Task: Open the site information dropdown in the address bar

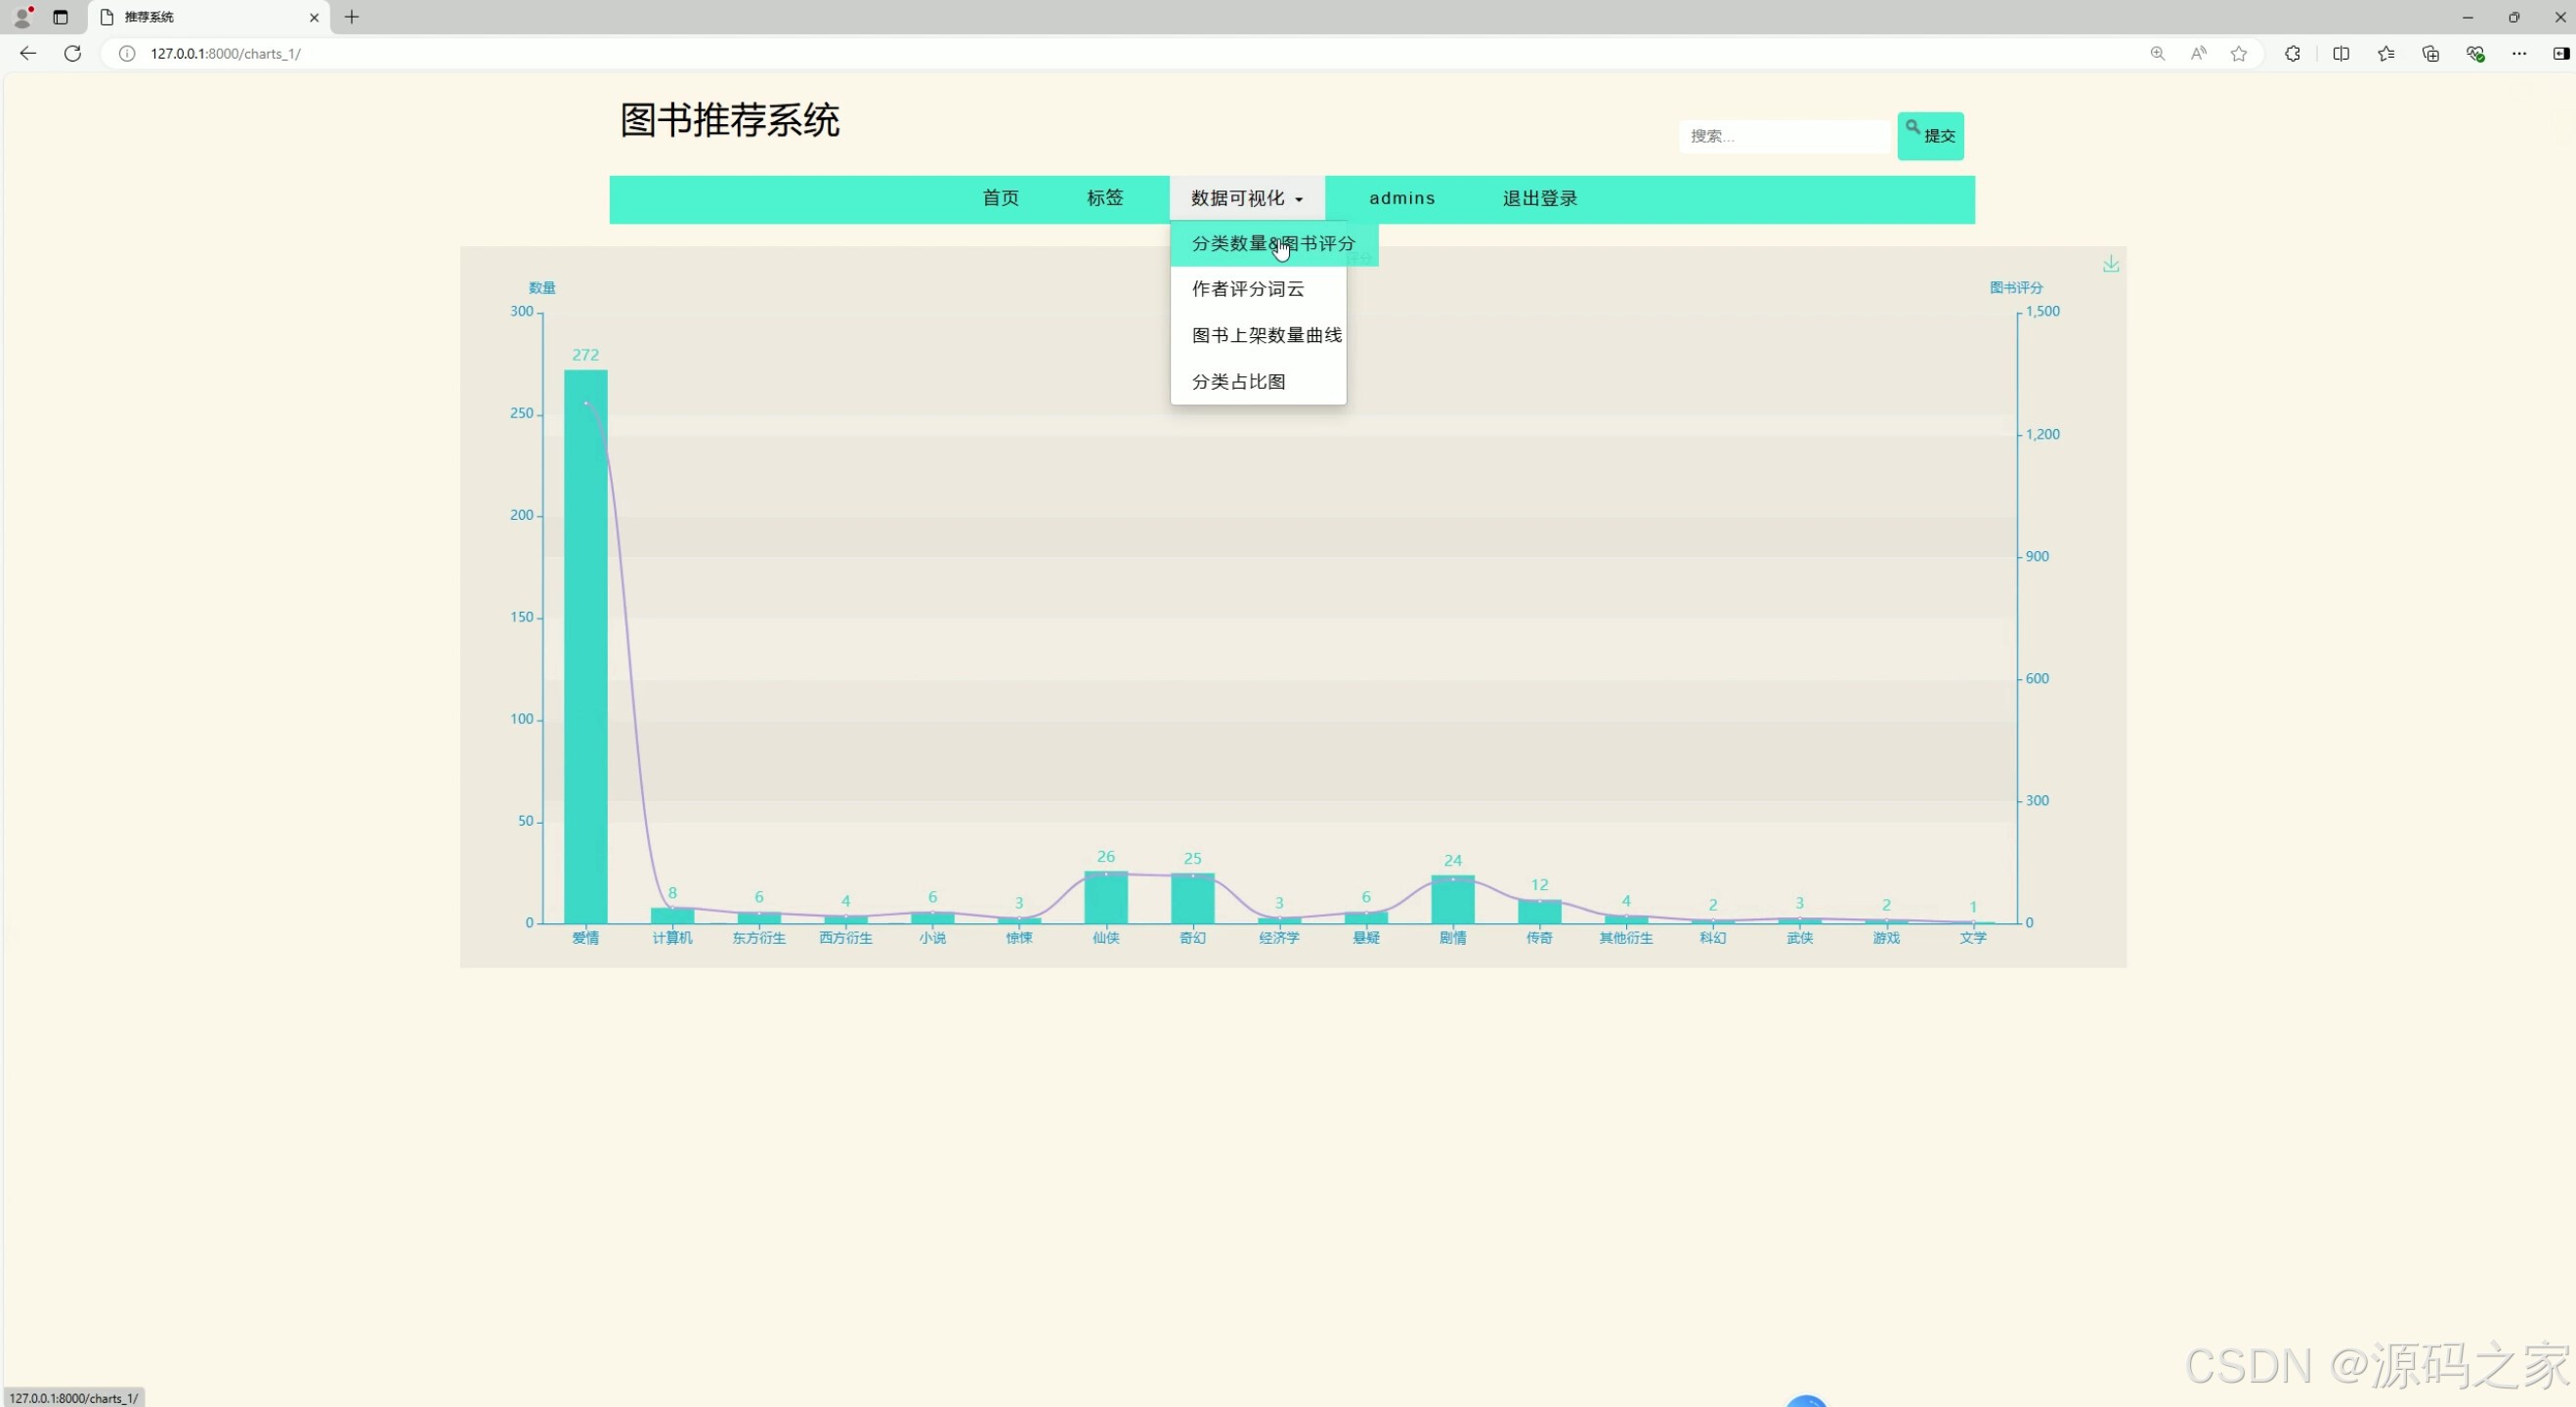Action: 126,54
